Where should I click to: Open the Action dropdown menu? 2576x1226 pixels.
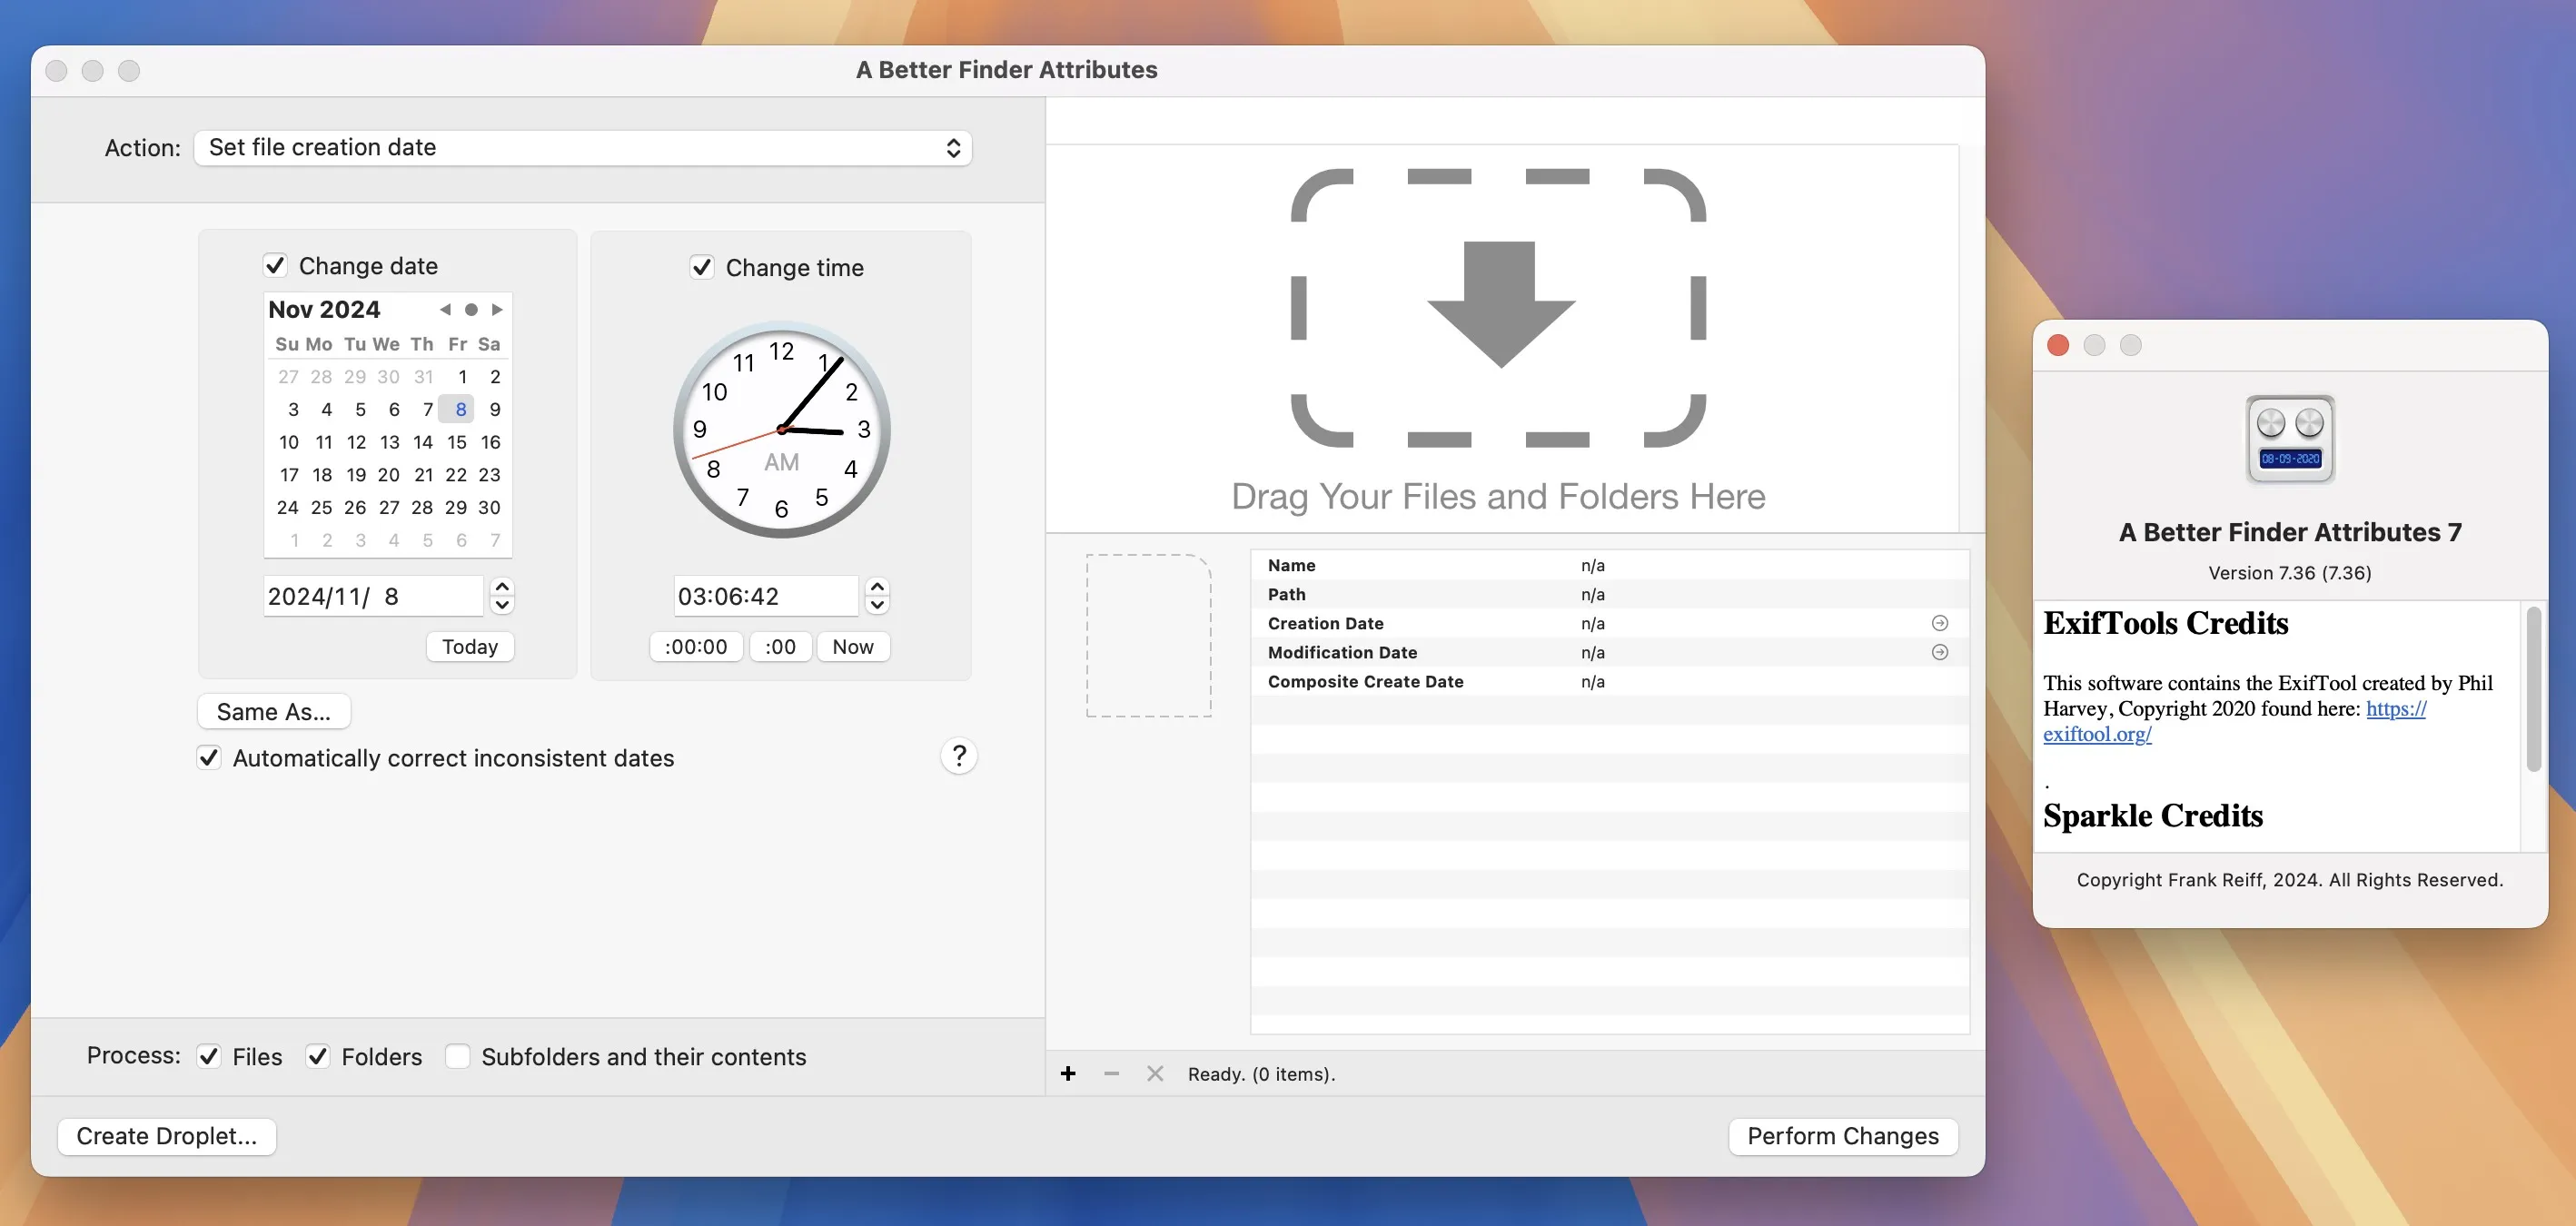(x=582, y=148)
